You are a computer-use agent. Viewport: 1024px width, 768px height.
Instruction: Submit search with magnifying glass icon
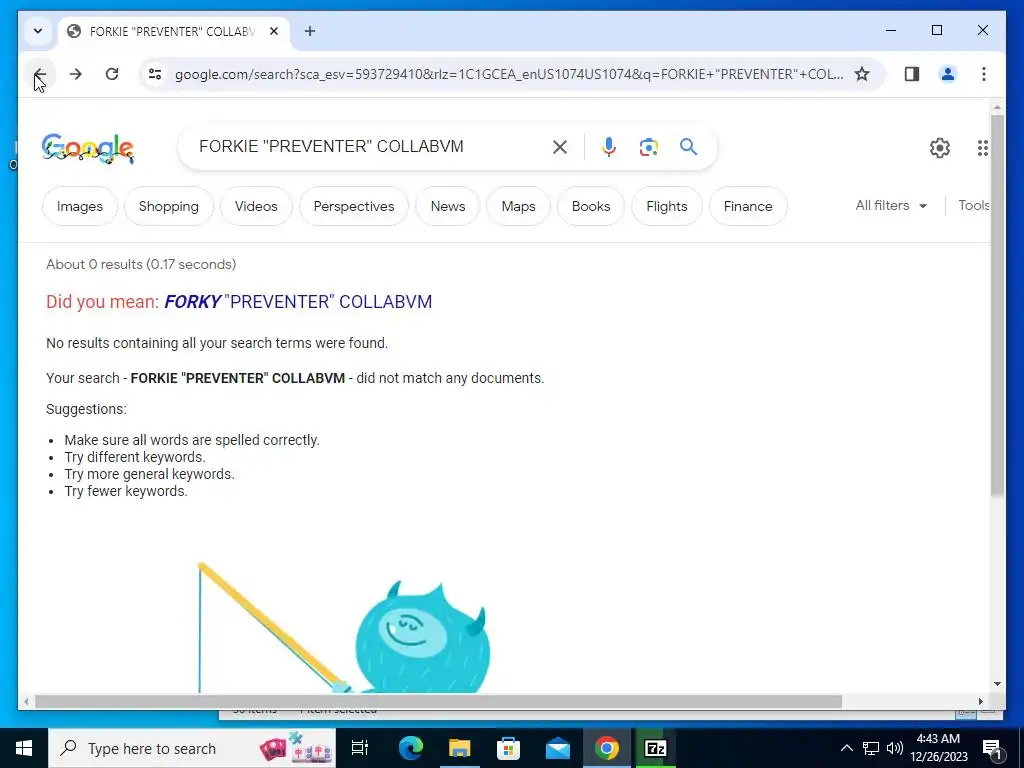coord(688,147)
